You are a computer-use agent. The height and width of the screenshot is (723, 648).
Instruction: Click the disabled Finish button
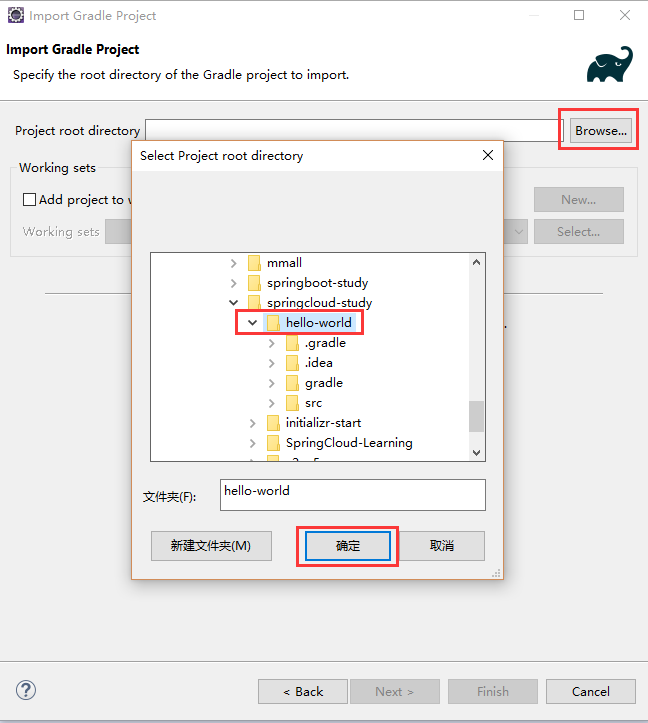pos(493,692)
